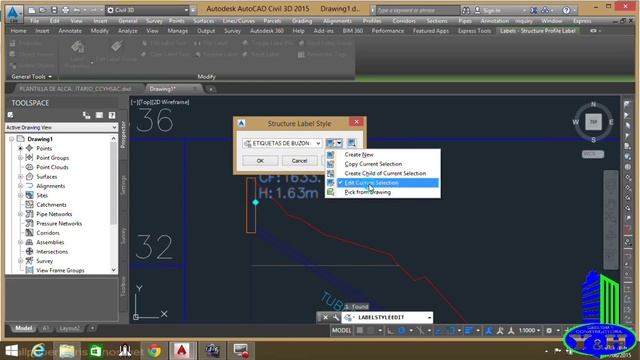Open the Alignments menu in menu bar

(x=337, y=21)
